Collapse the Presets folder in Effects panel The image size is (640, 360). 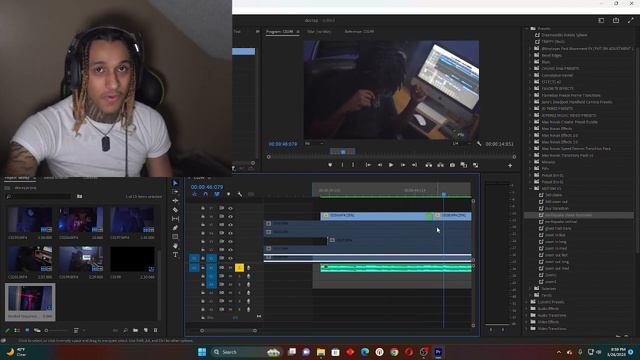point(527,29)
